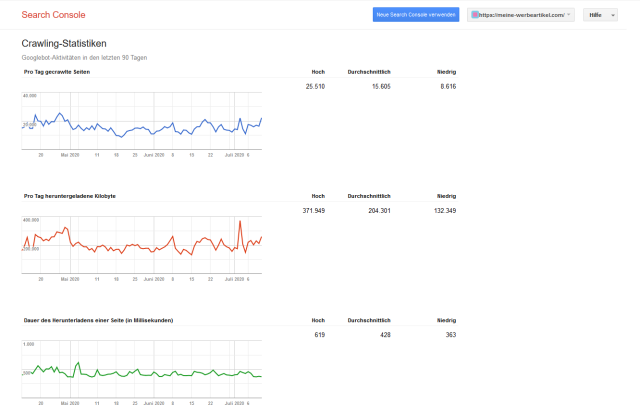The height and width of the screenshot is (416, 640).
Task: Click the low value 363
Action: 451,335
